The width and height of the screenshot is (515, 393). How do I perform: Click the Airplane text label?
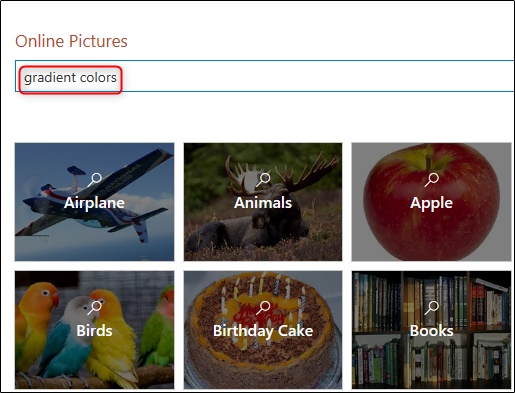(94, 203)
